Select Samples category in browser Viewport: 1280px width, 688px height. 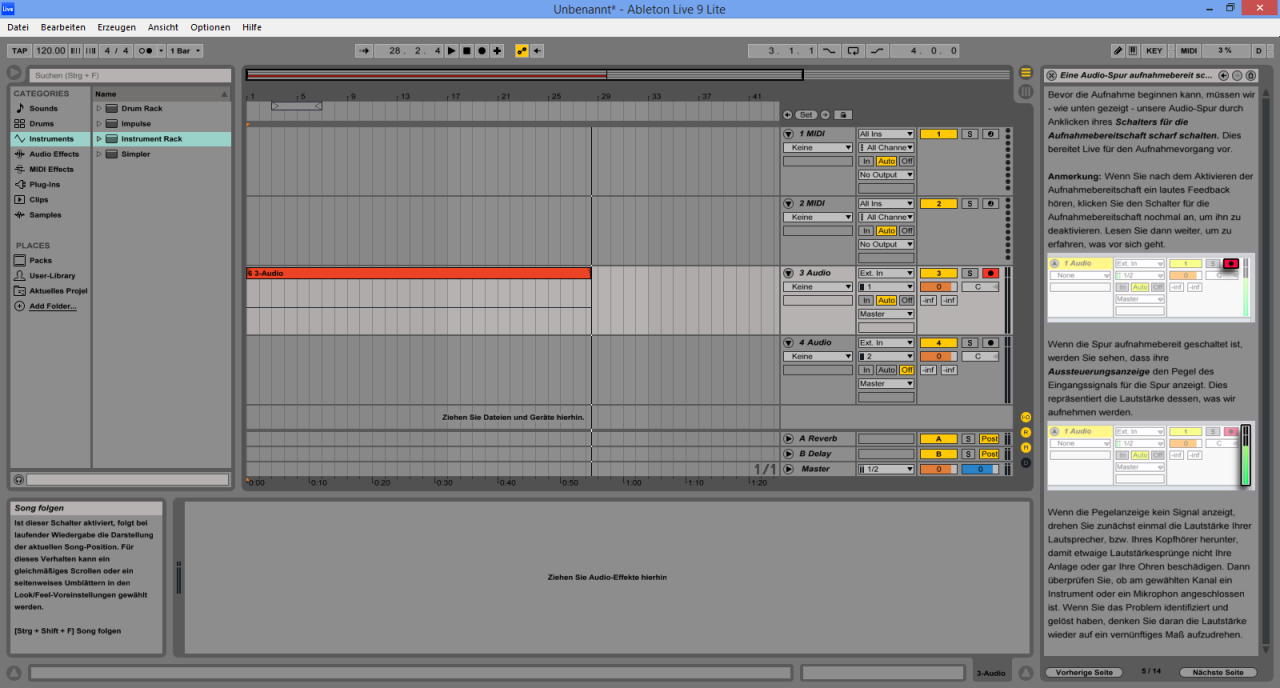click(x=45, y=214)
